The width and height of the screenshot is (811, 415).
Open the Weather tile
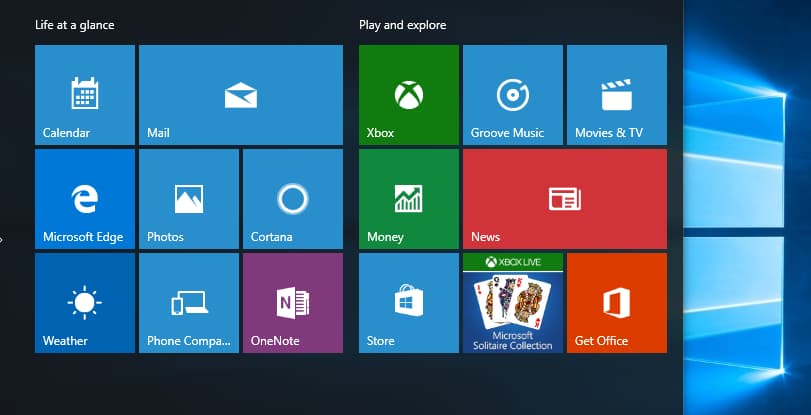coord(85,303)
